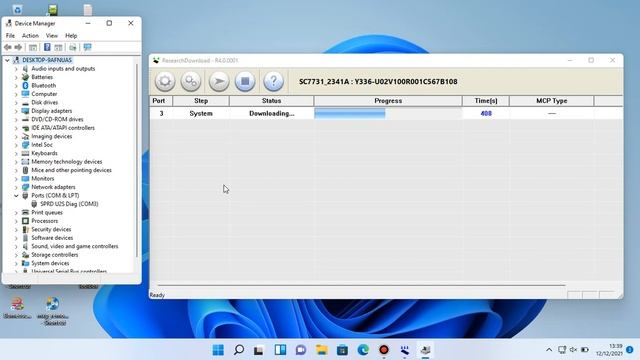Viewport: 640px width, 360px height.
Task: Click Device Manager forward arrow toolbar icon
Action: tap(18, 47)
